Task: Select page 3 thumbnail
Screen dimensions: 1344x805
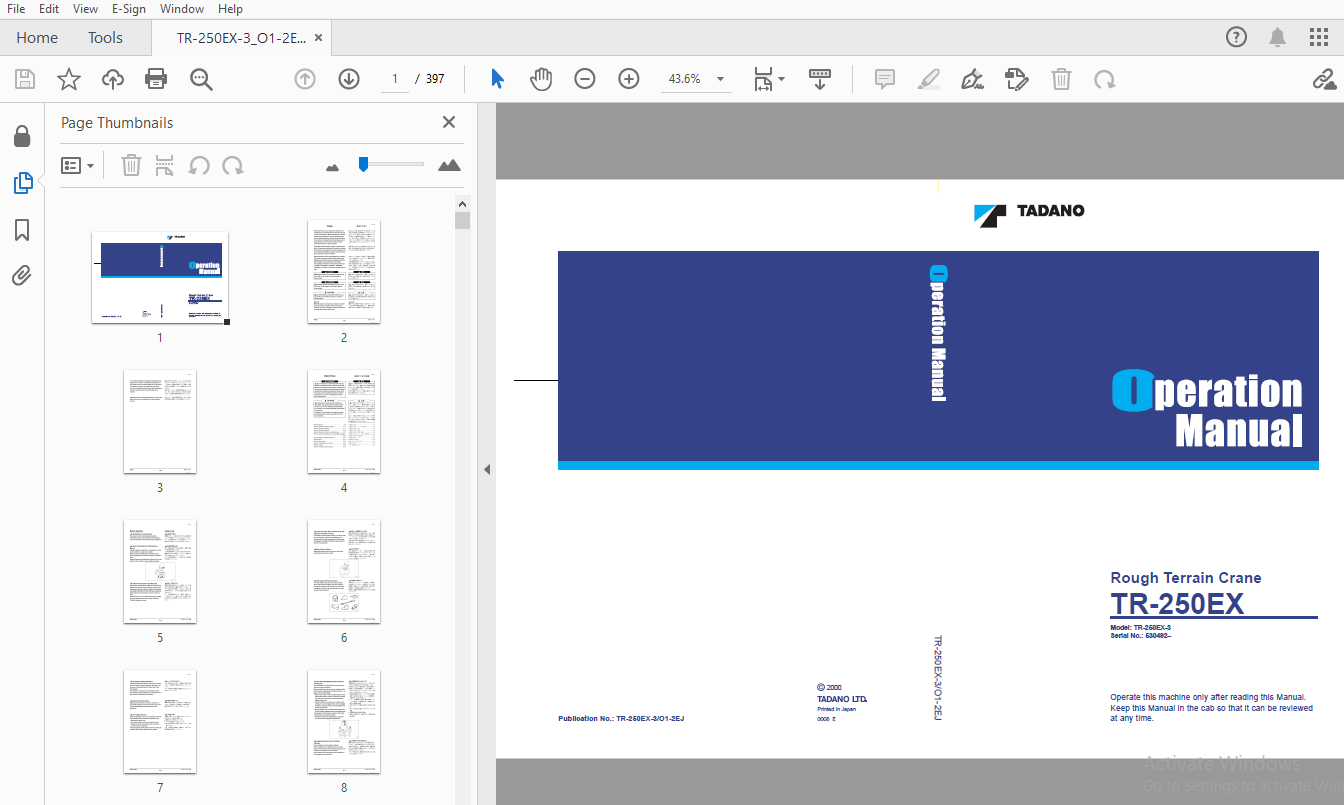Action: tap(160, 422)
